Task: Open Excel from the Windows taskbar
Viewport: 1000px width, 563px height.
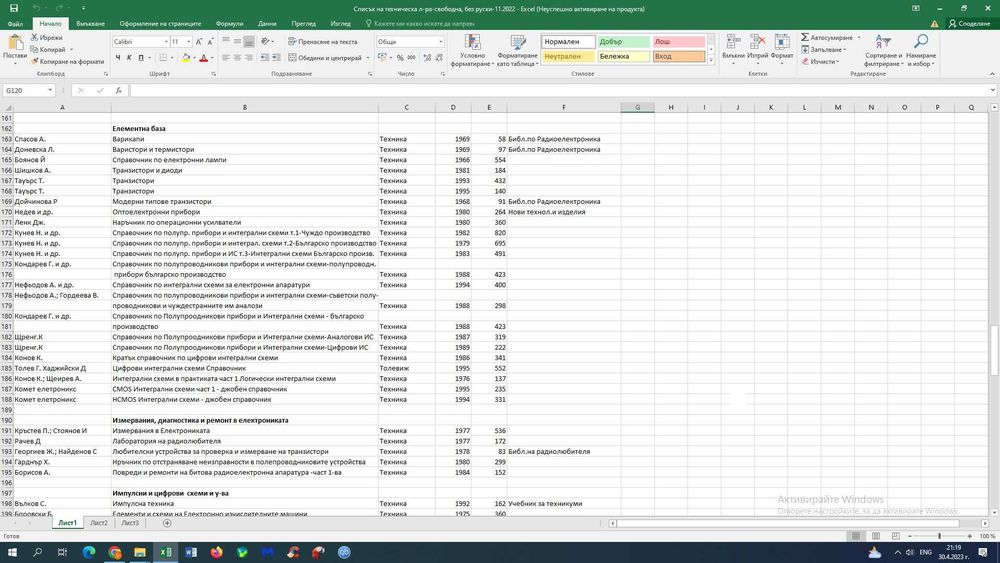Action: 165,552
